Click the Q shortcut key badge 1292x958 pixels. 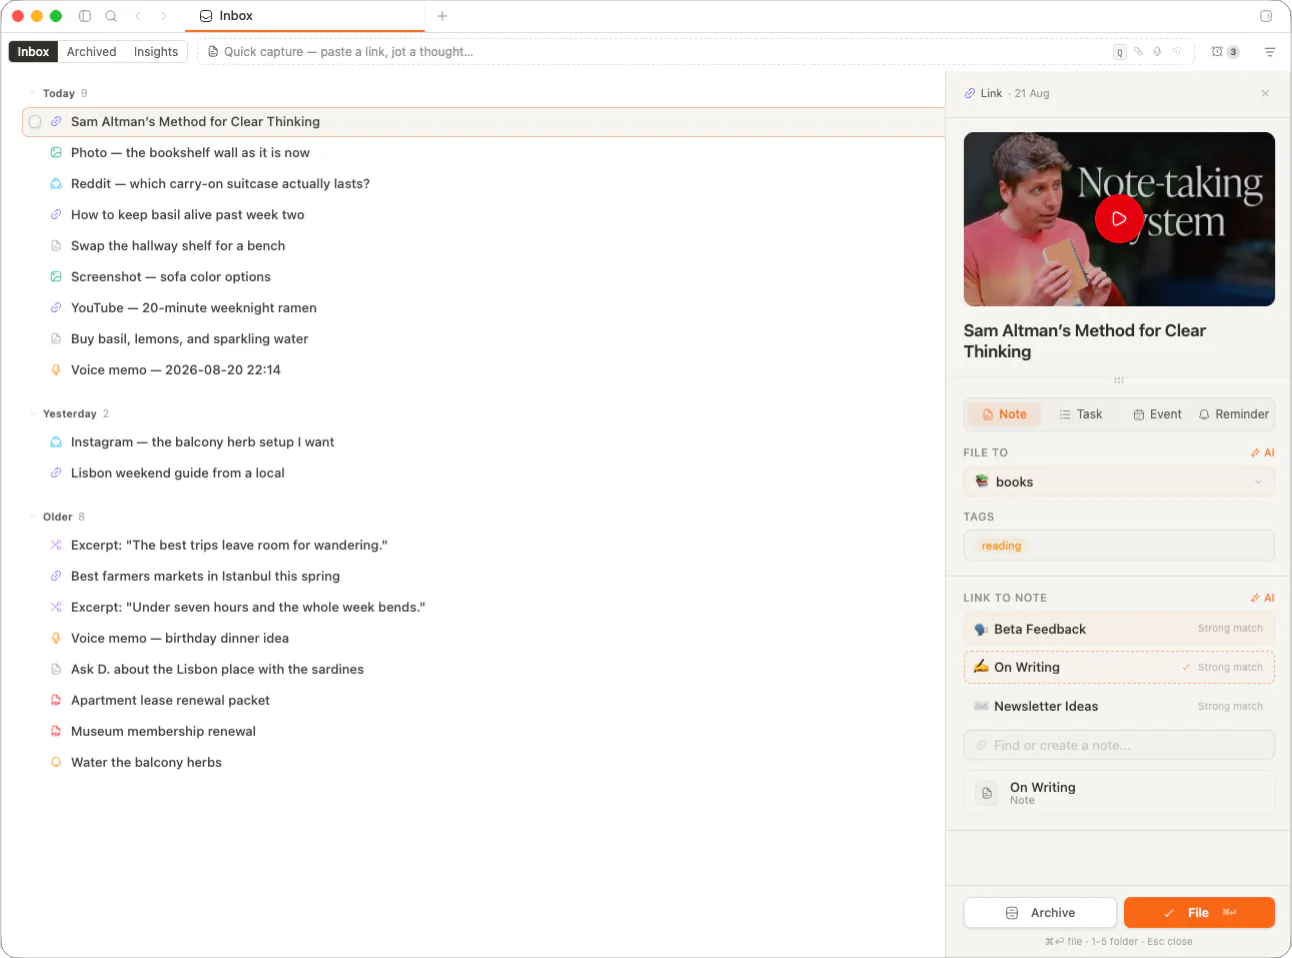[x=1120, y=52]
